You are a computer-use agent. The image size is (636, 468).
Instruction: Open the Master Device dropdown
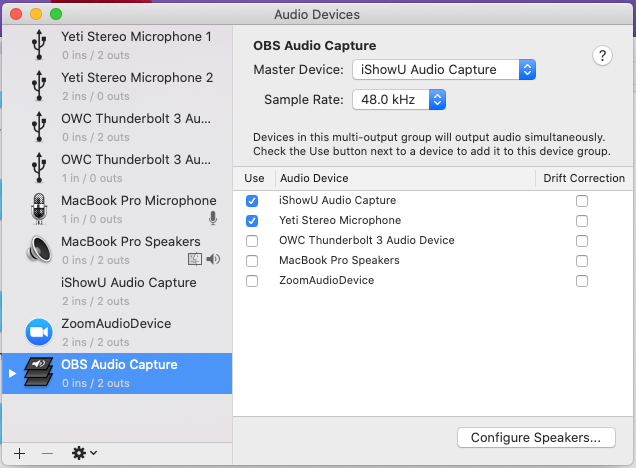point(444,70)
